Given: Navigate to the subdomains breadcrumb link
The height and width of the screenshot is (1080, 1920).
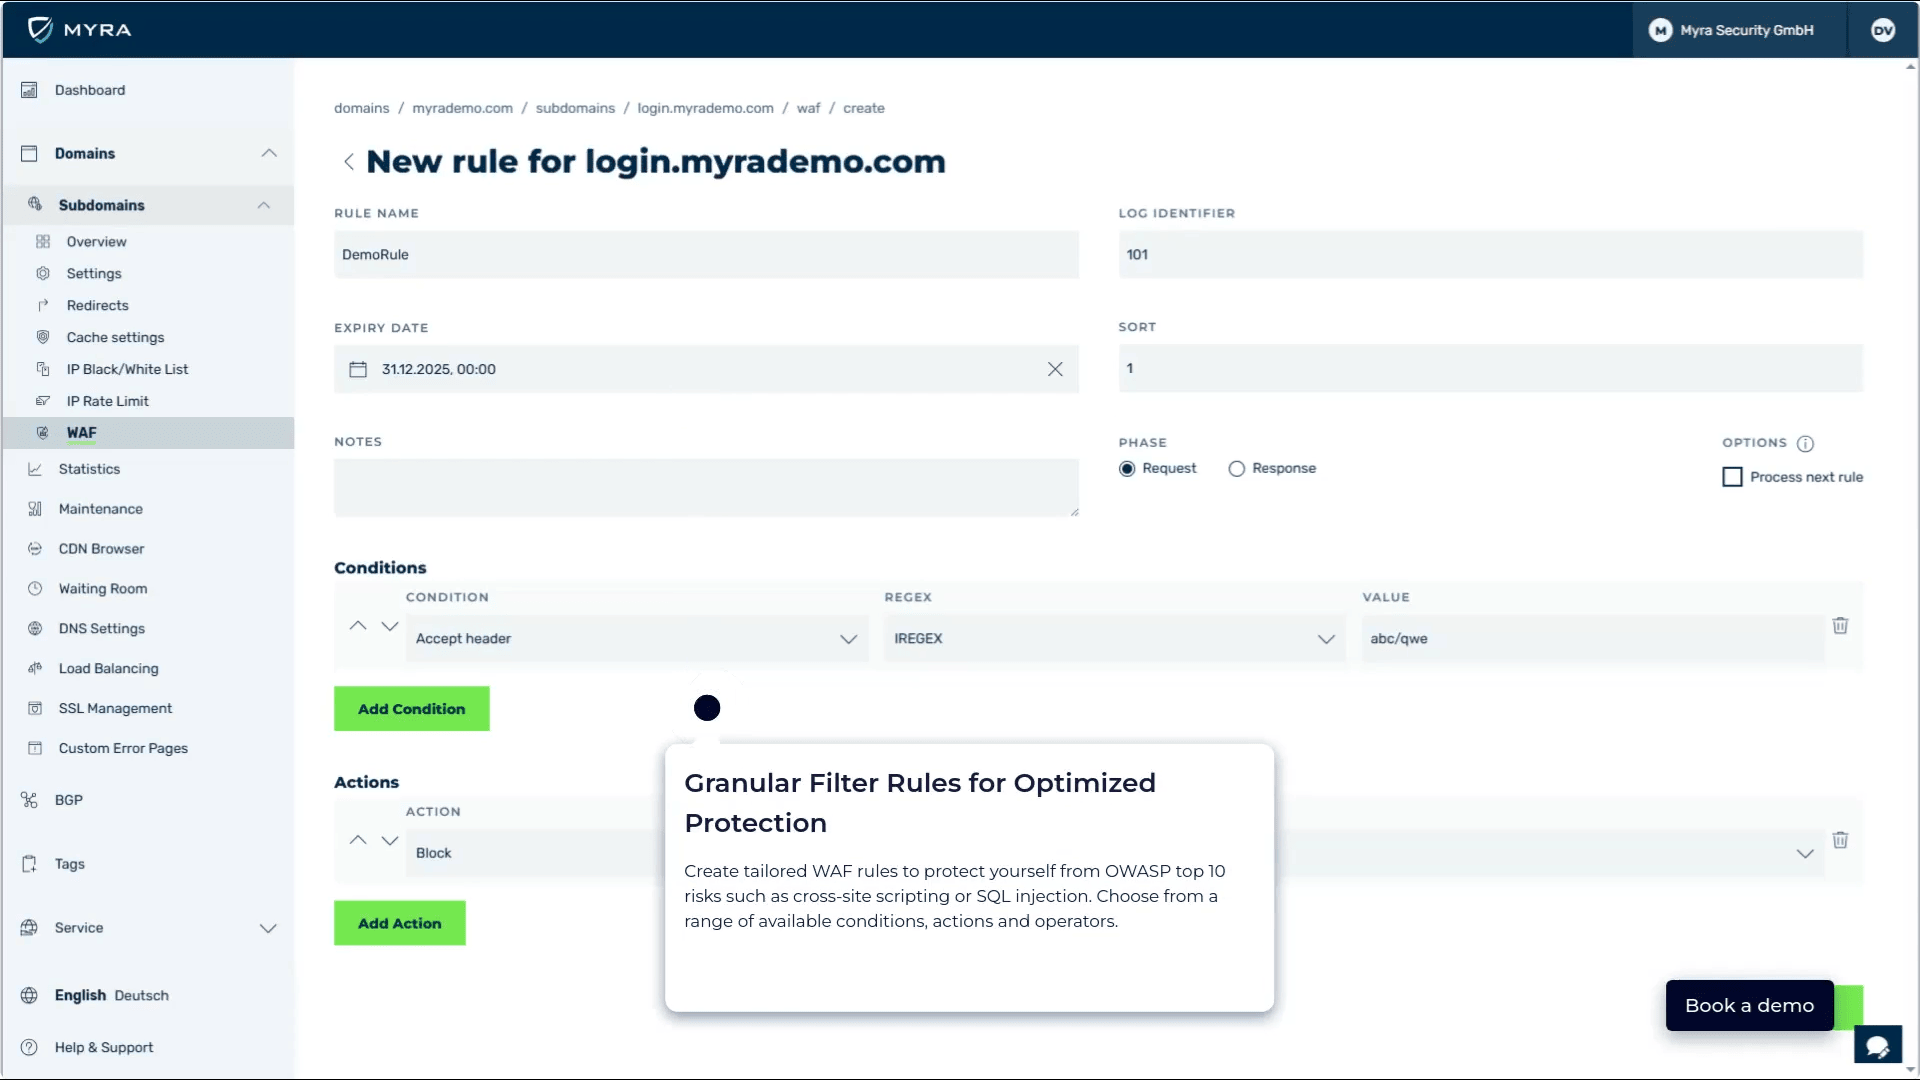Looking at the screenshot, I should (575, 108).
